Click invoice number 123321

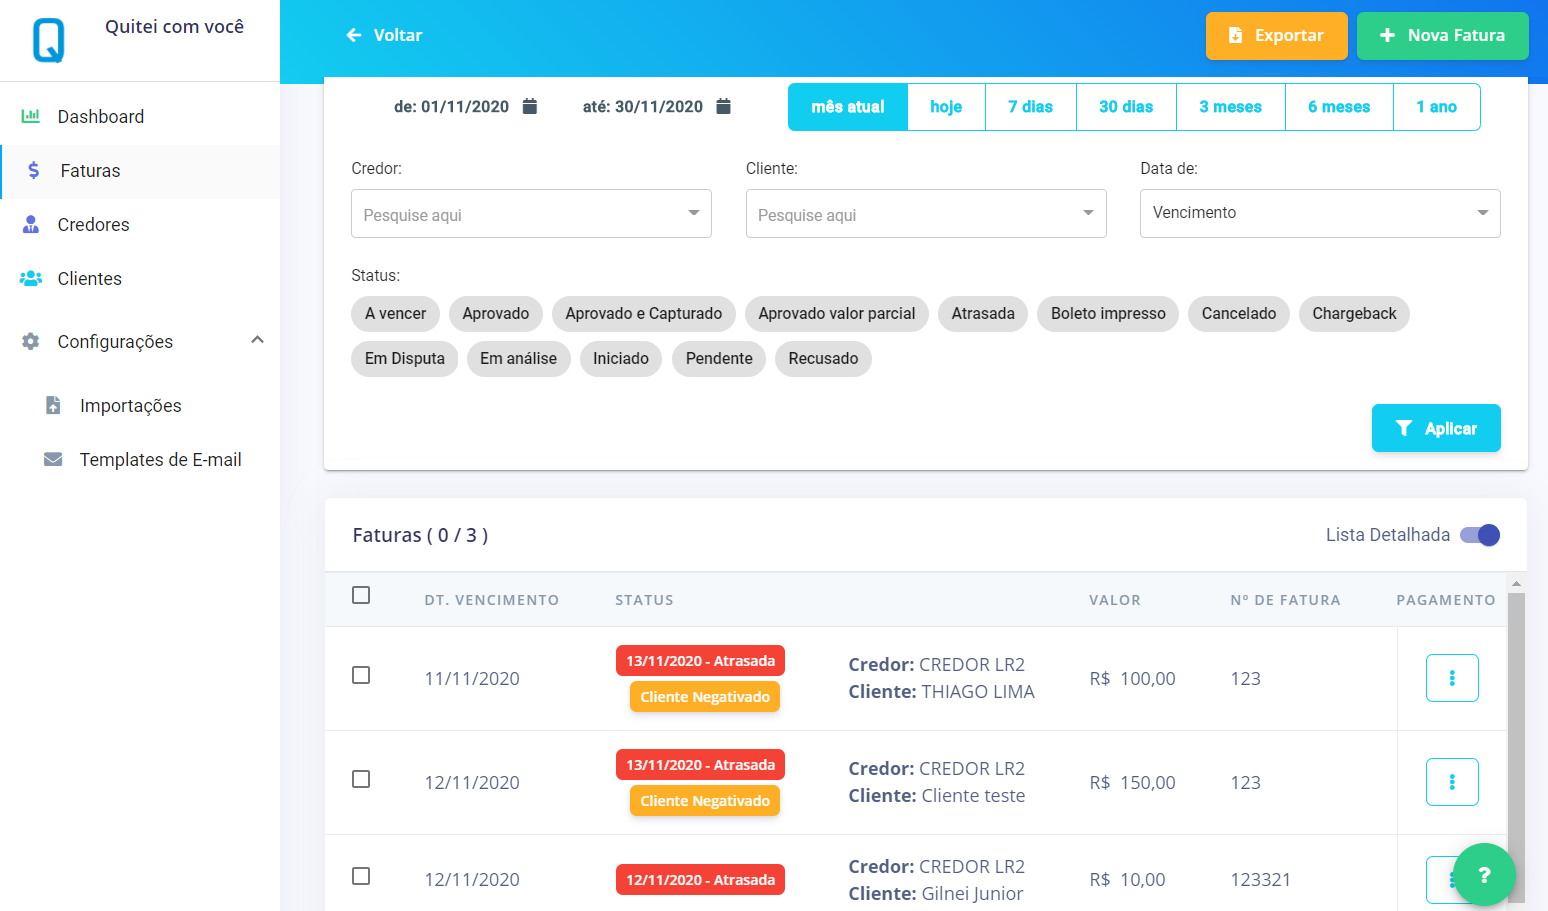point(1260,880)
